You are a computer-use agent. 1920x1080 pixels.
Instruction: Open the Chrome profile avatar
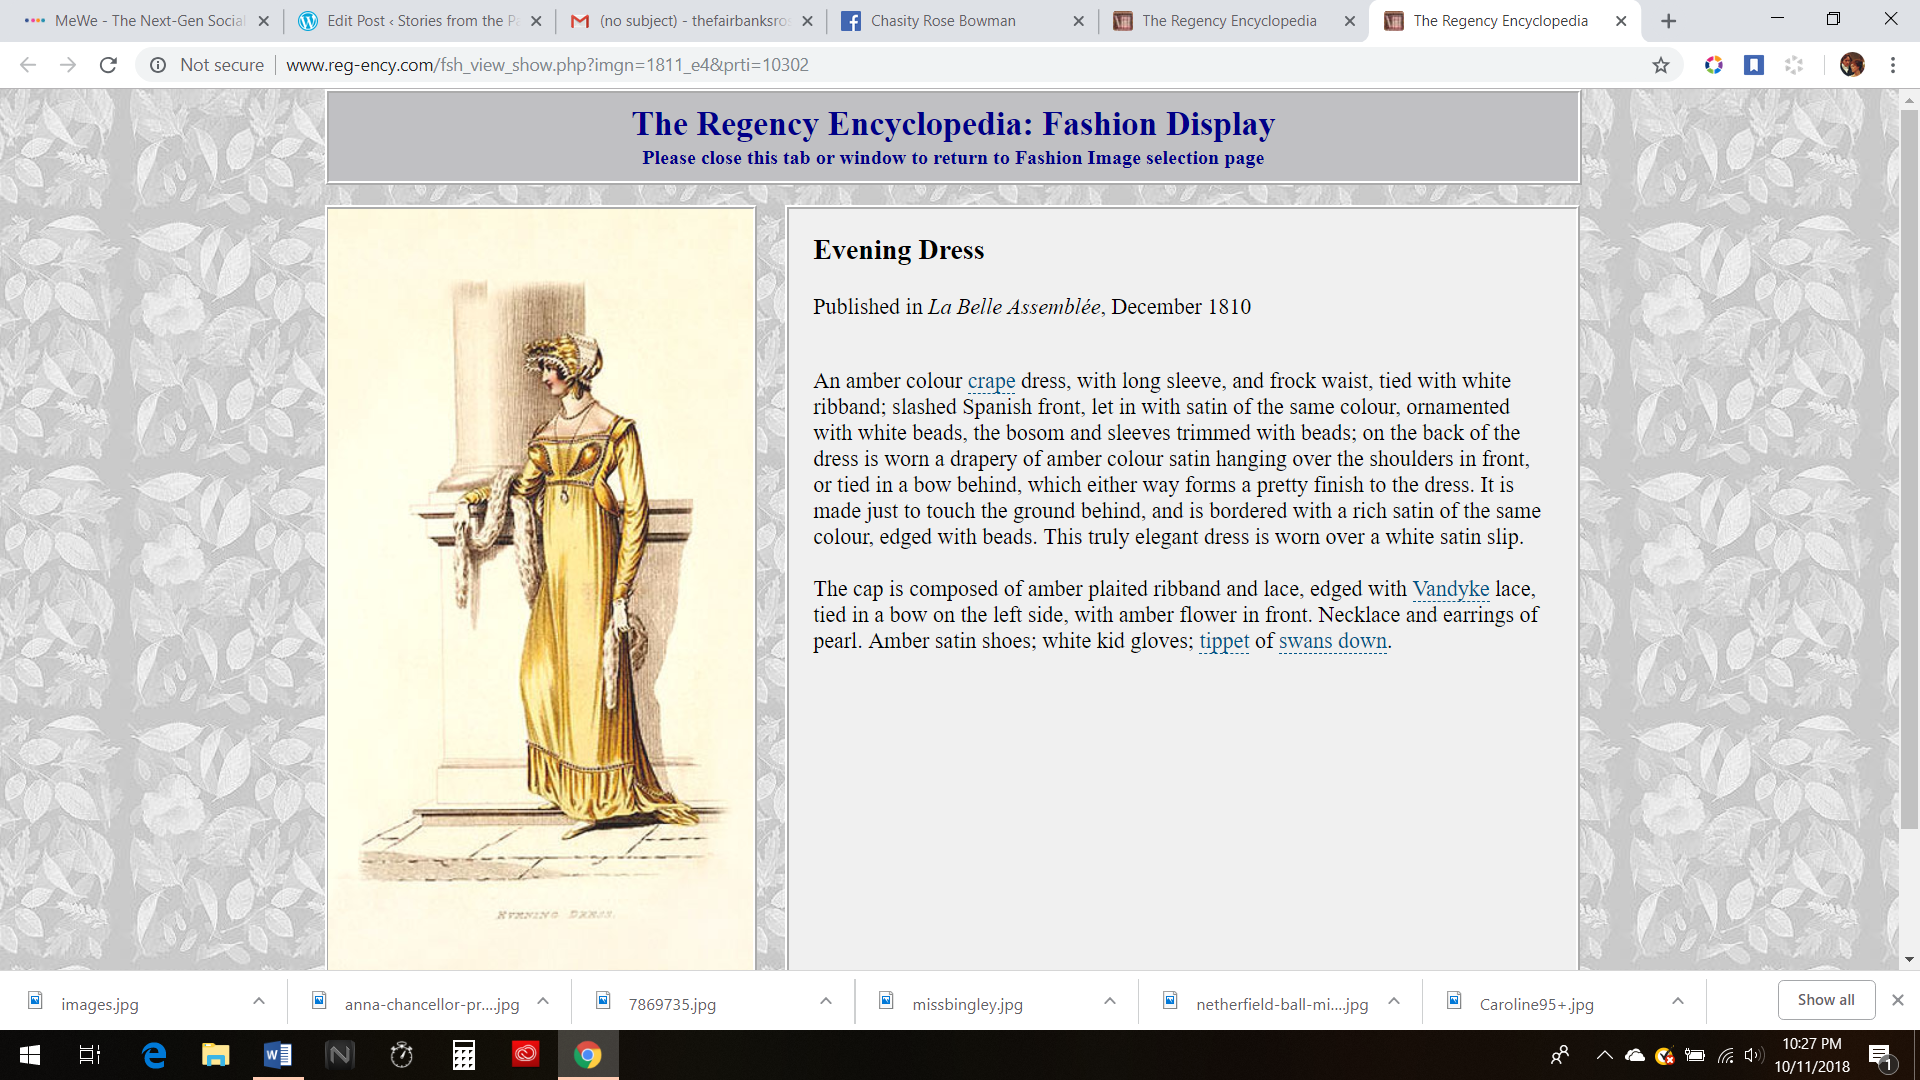(x=1851, y=65)
